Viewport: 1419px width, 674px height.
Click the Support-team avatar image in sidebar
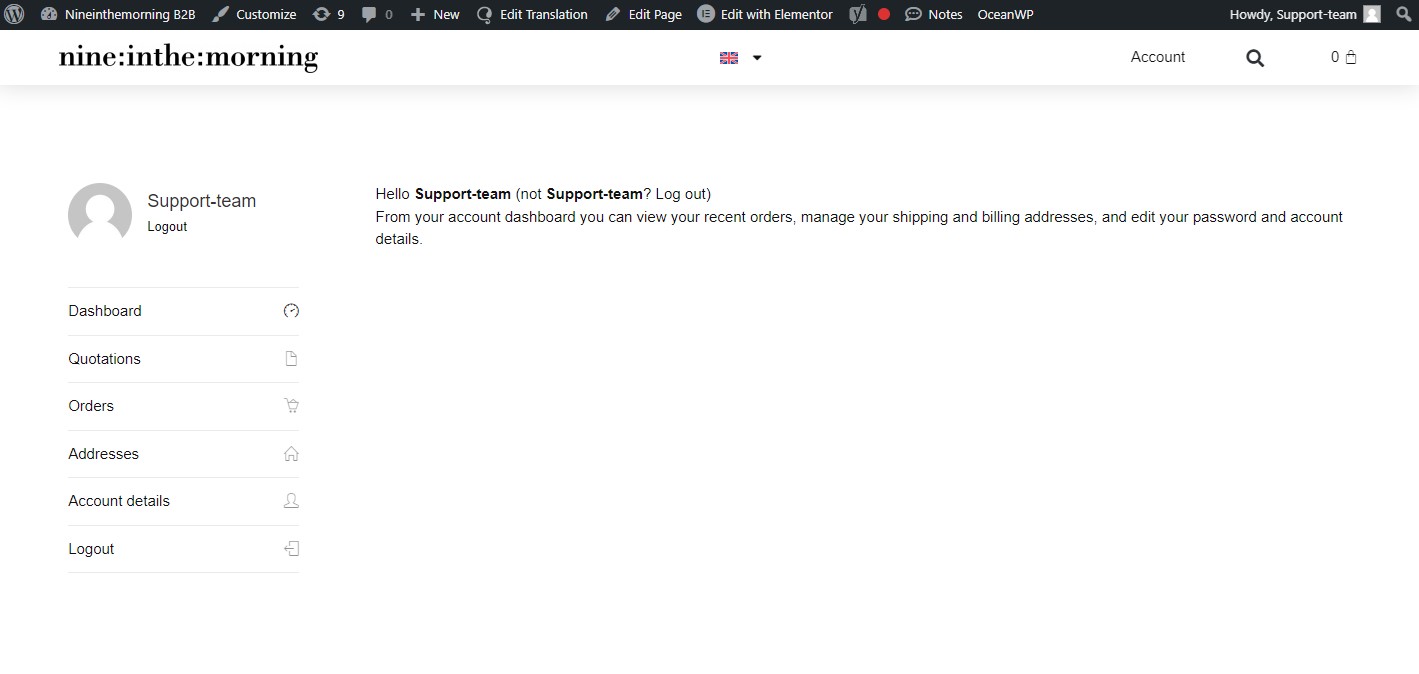pyautogui.click(x=100, y=214)
